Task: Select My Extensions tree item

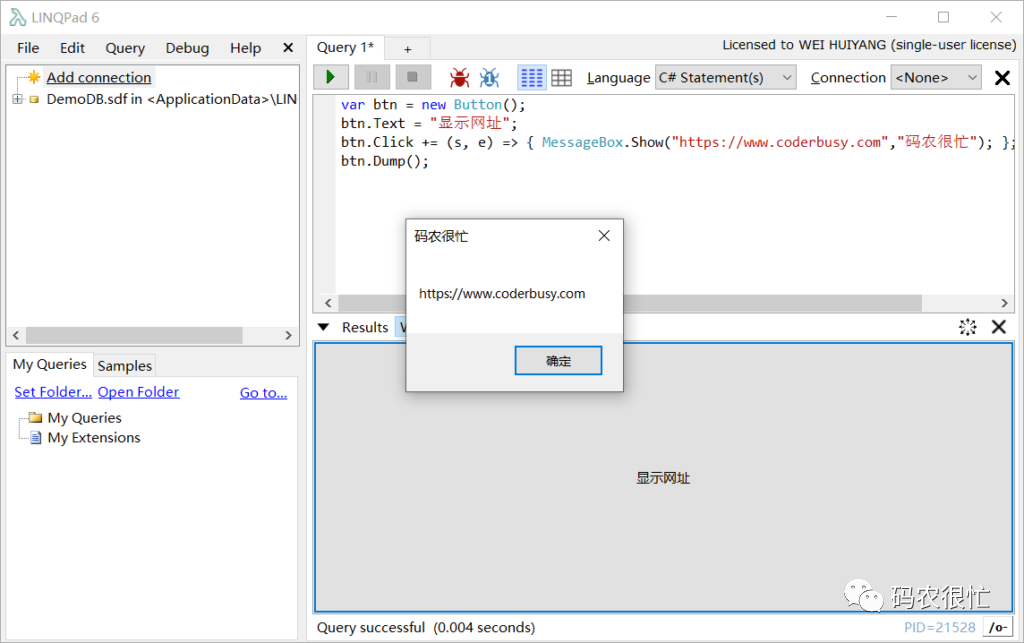Action: tap(94, 437)
